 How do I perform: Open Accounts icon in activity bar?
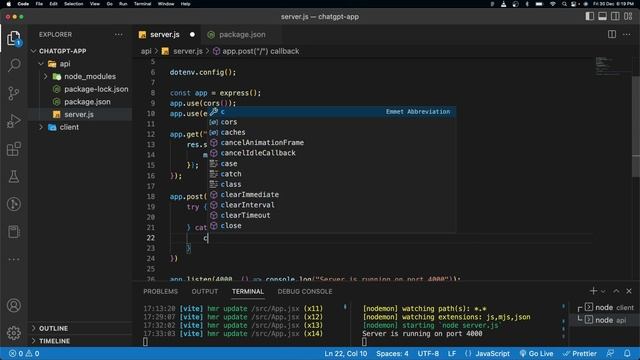[14, 305]
